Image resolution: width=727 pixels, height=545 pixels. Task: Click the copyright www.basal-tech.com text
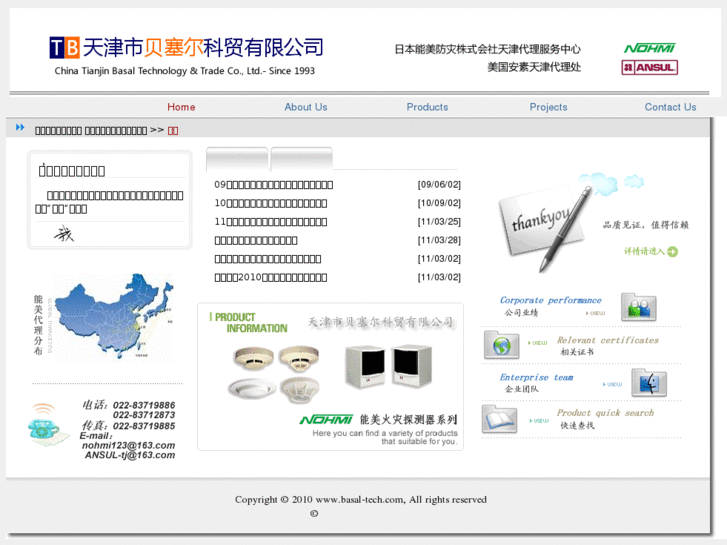[360, 500]
